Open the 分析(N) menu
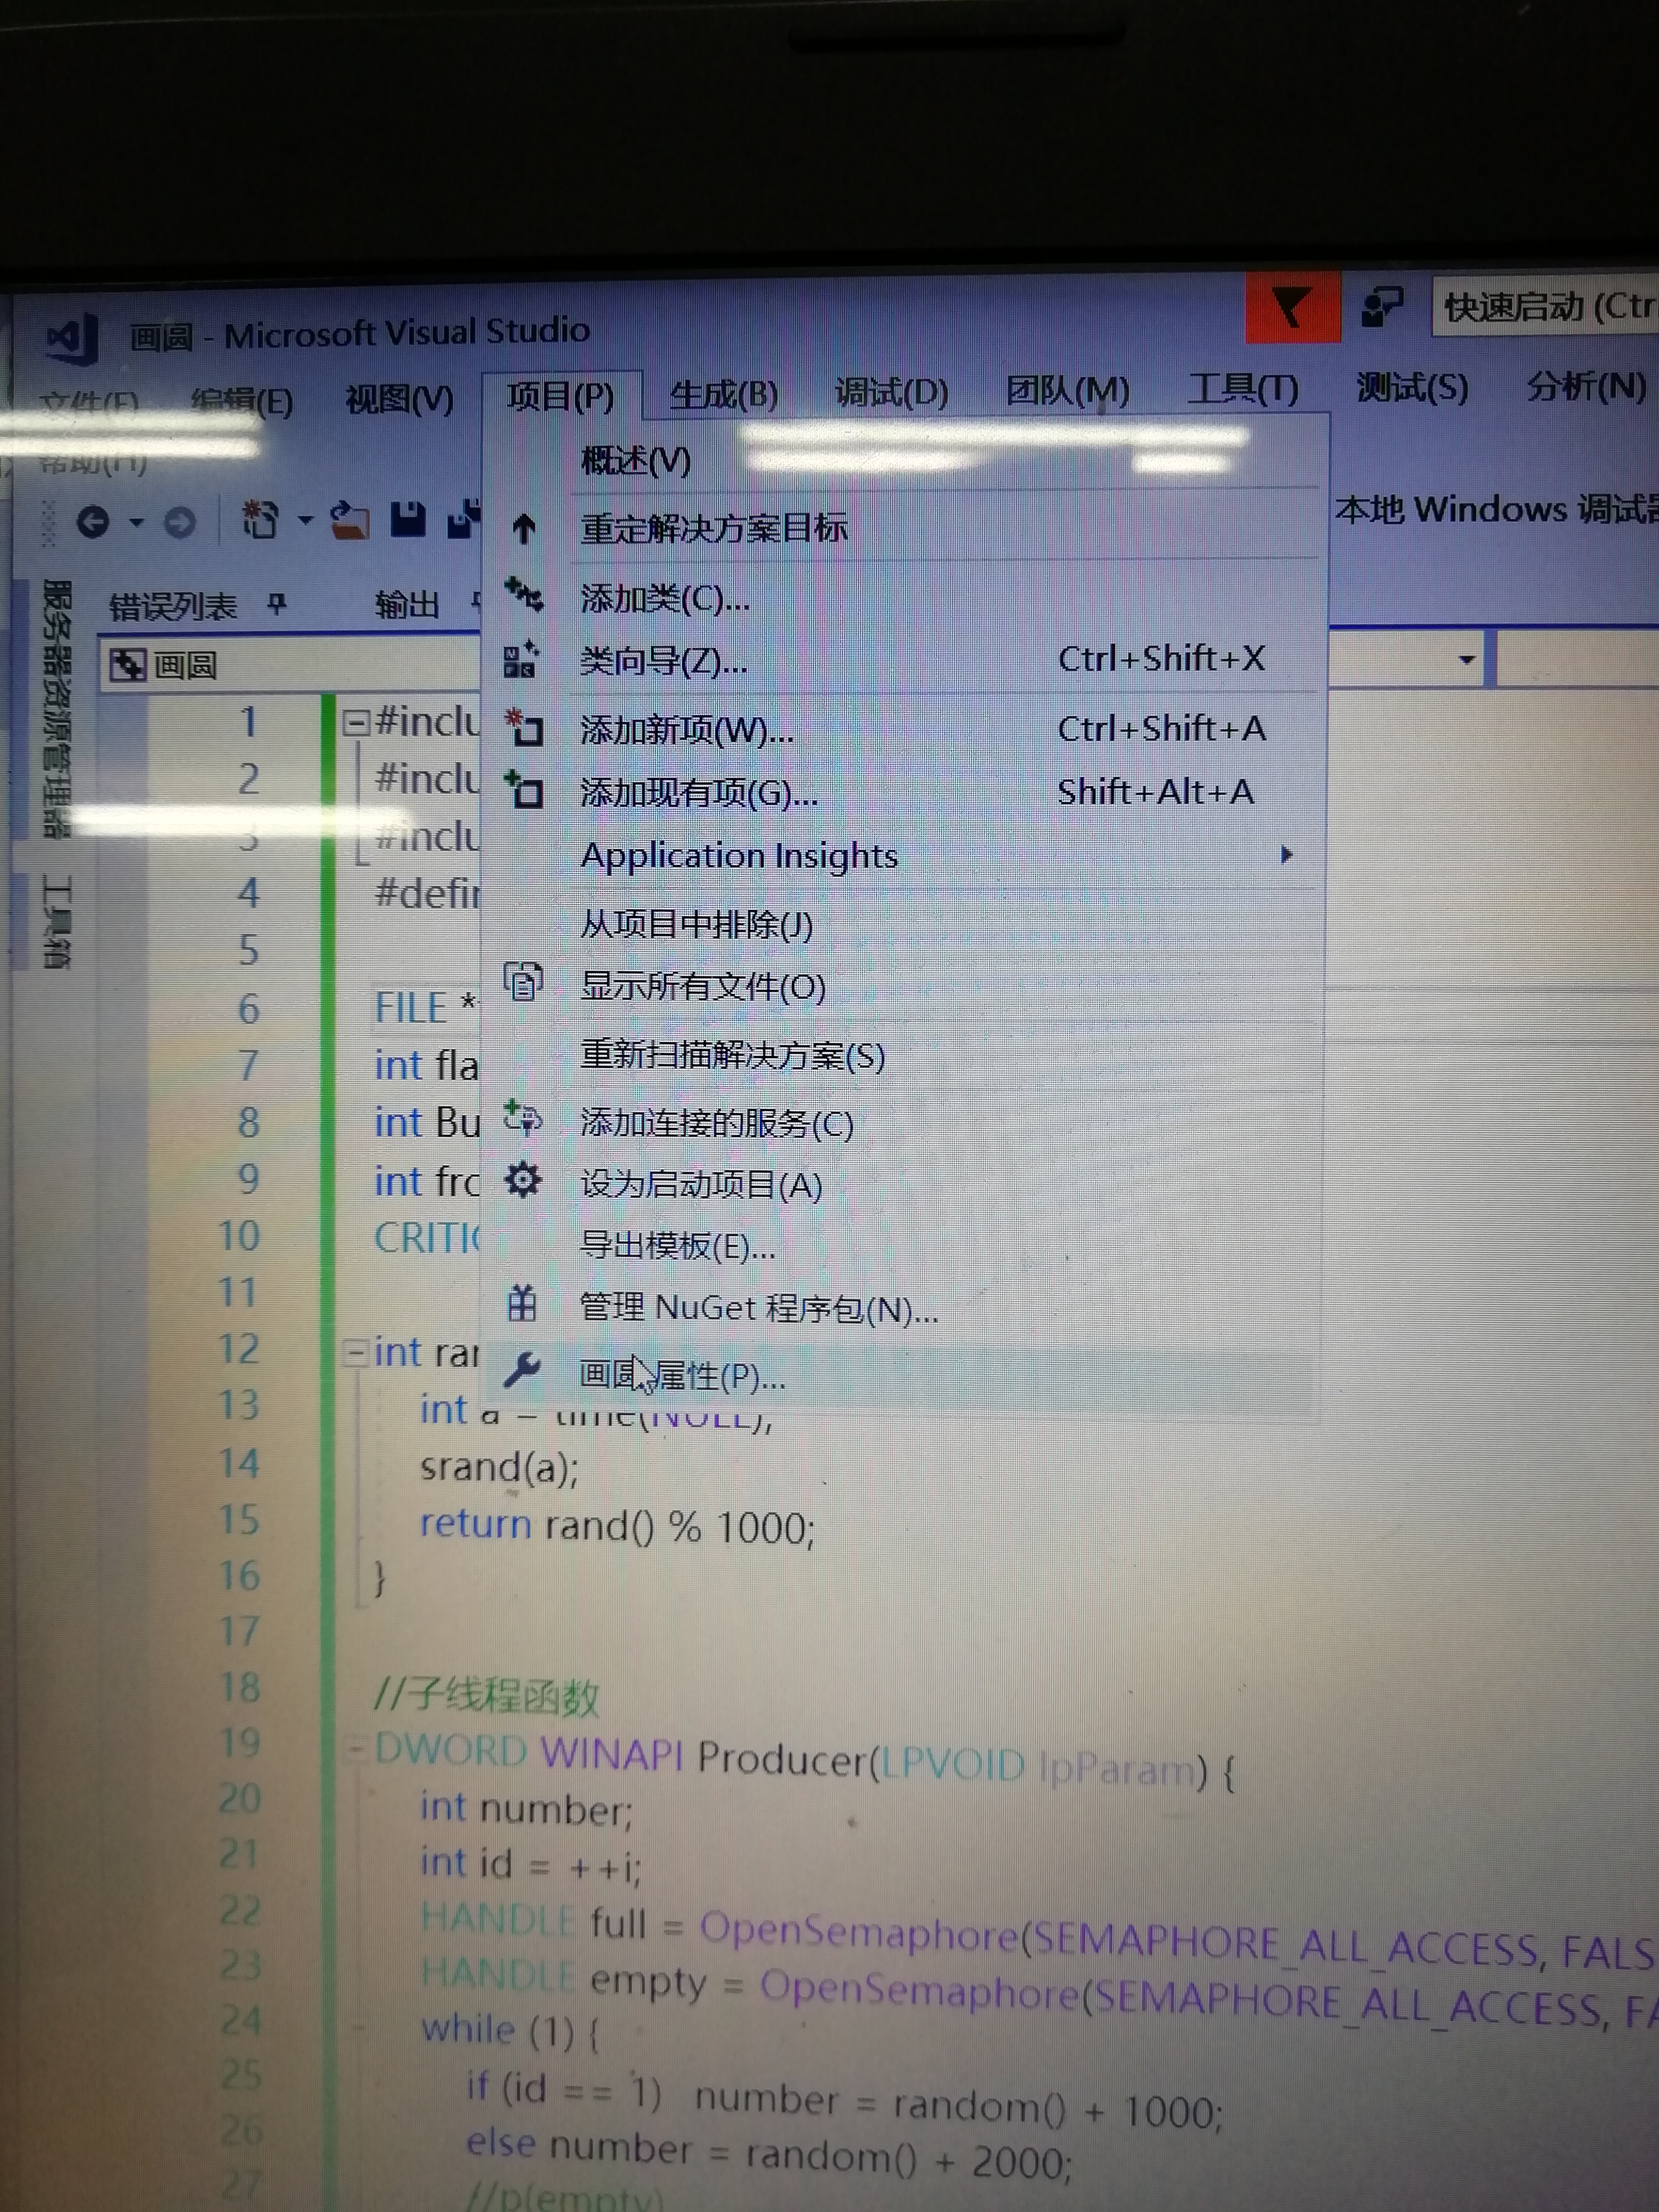Screen dimensions: 1659x2212 1586,385
